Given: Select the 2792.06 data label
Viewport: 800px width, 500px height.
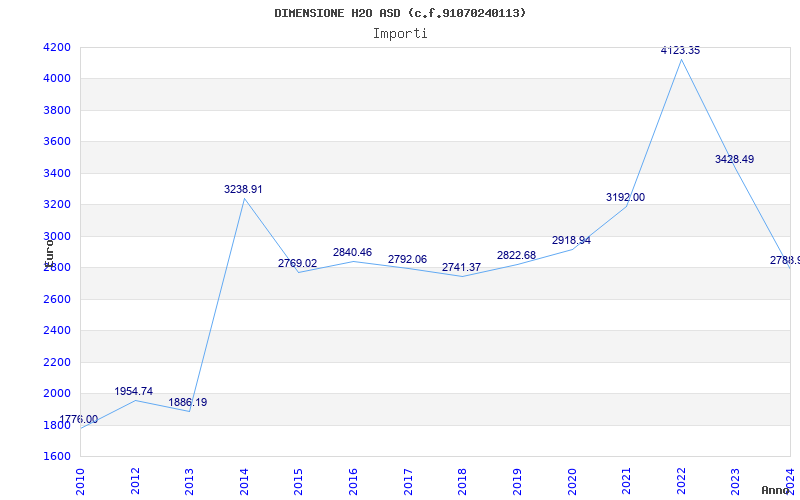Looking at the screenshot, I should [407, 259].
